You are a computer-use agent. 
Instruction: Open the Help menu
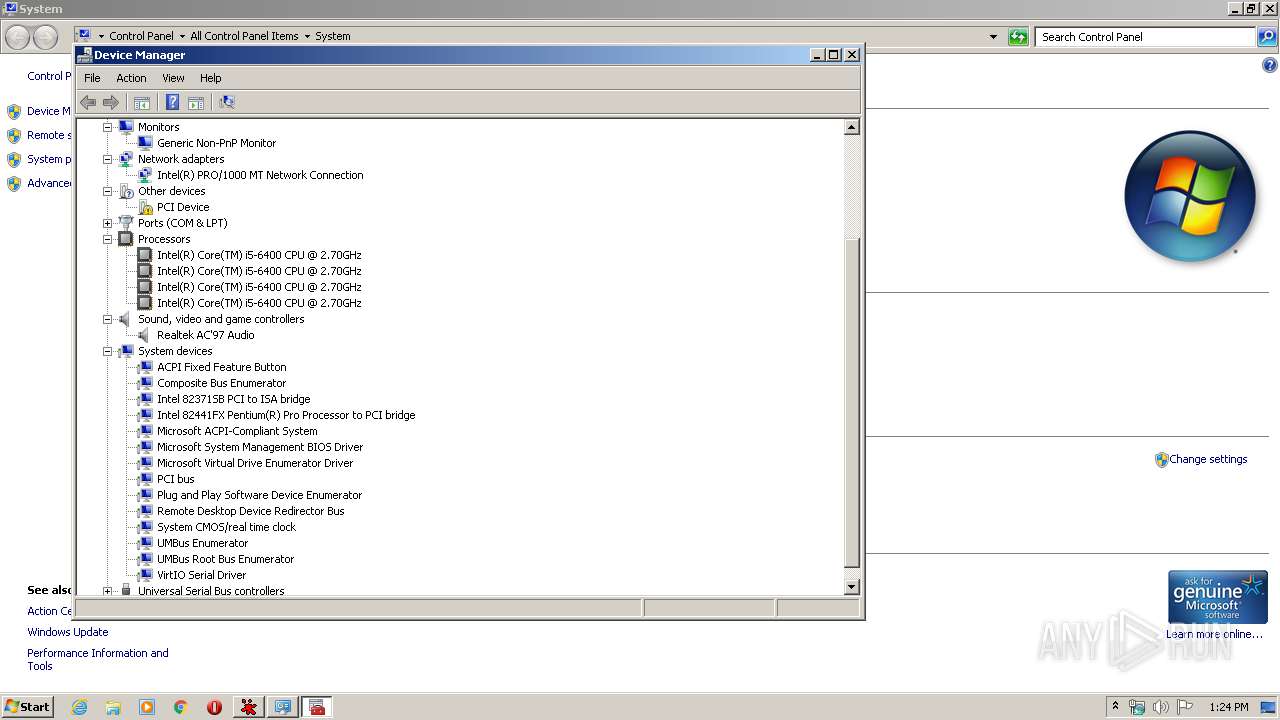click(x=210, y=78)
